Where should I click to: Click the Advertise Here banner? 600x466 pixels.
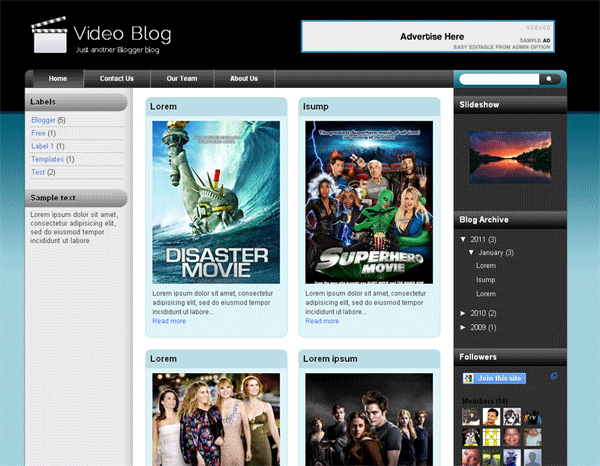428,37
